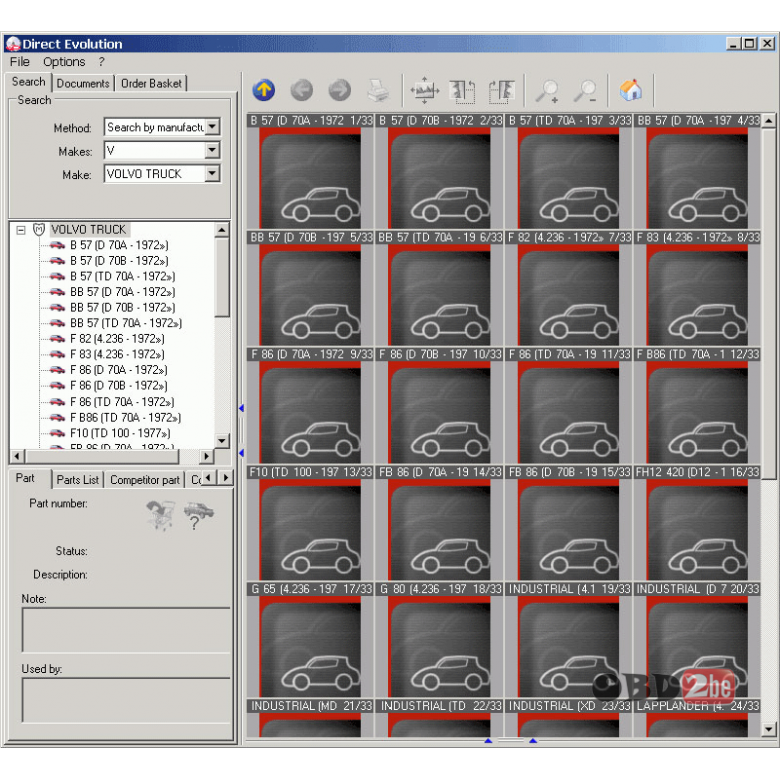Go back with the left arrow icon
This screenshot has width=780, height=780.
point(301,91)
